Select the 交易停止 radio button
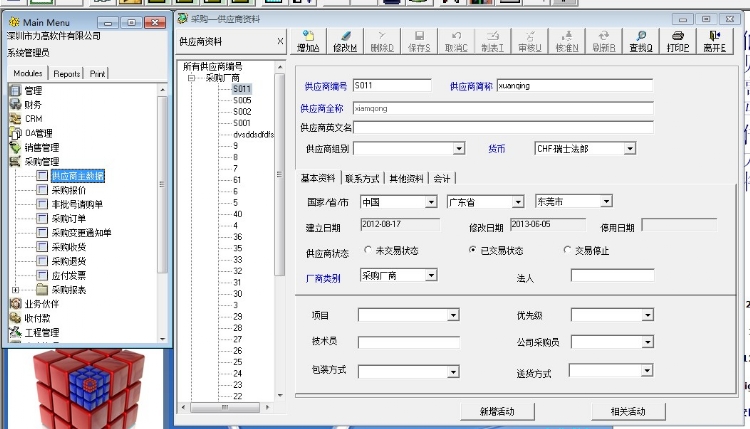The width and height of the screenshot is (750, 429). pos(567,250)
